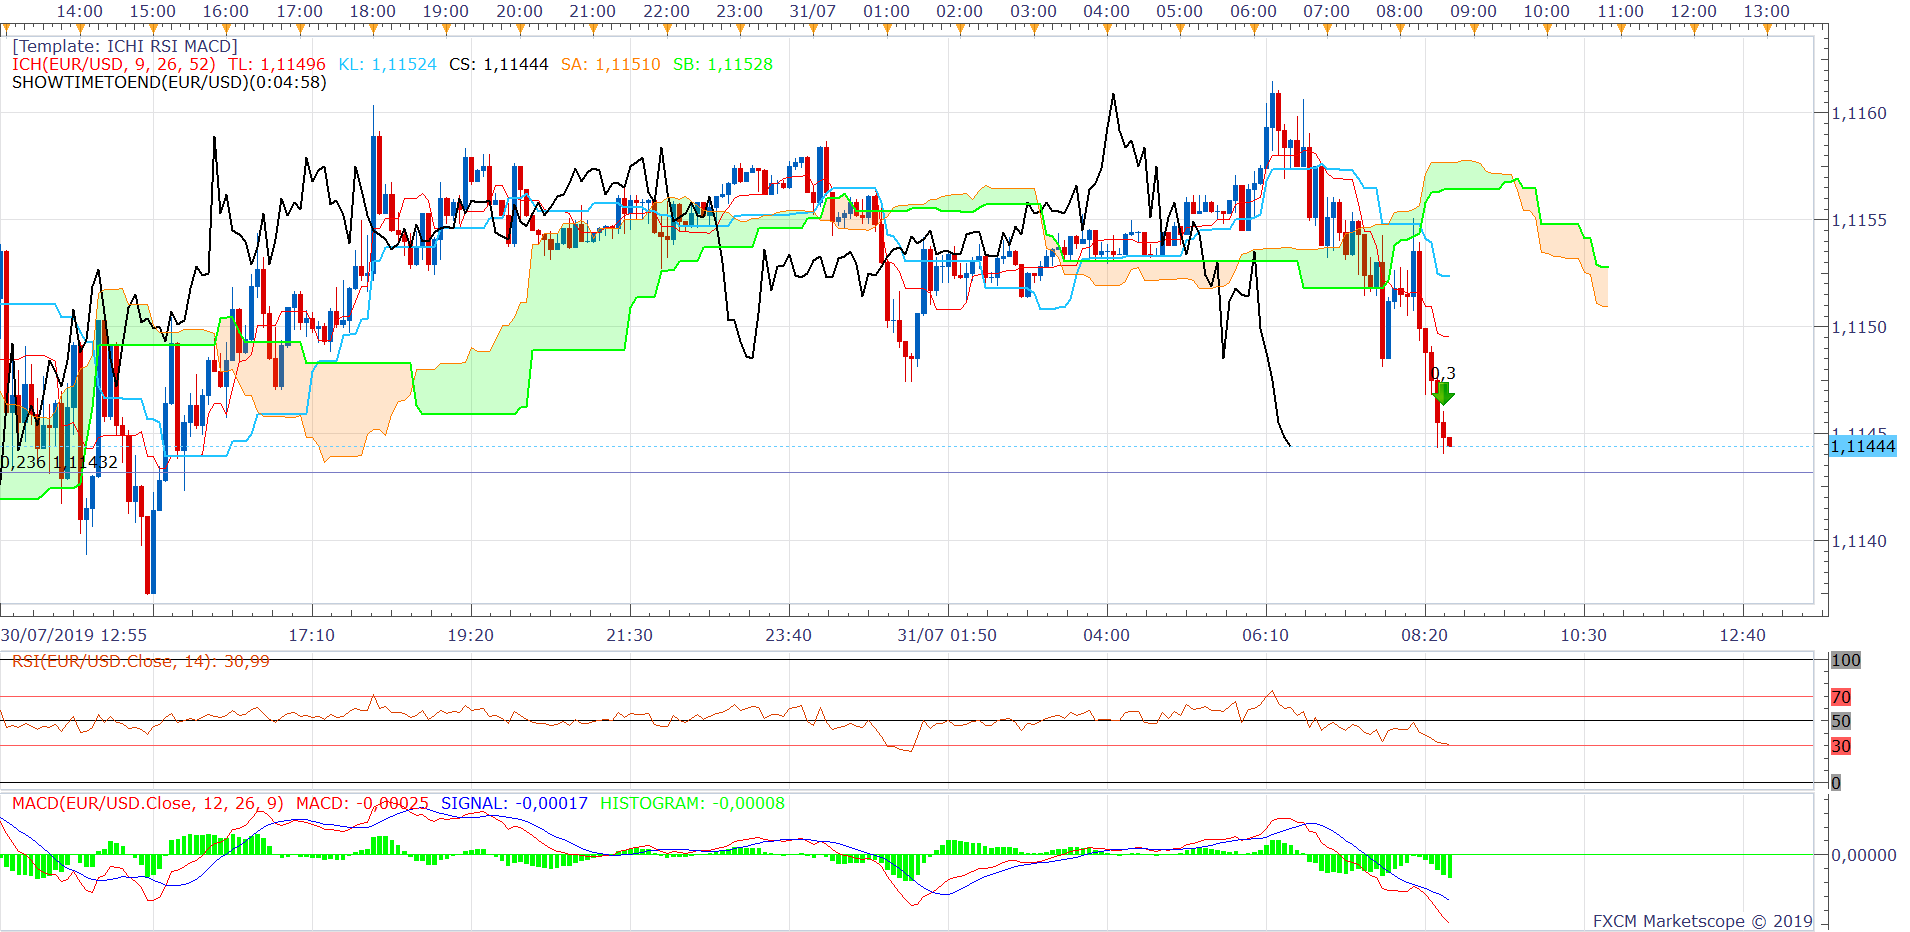
Task: Click the 06:10 time axis label
Action: click(x=1266, y=635)
